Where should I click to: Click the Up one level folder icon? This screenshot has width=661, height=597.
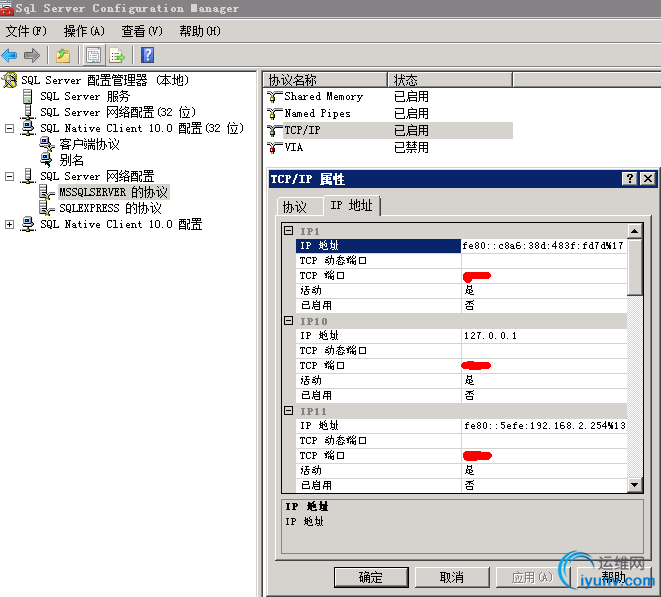click(x=63, y=55)
